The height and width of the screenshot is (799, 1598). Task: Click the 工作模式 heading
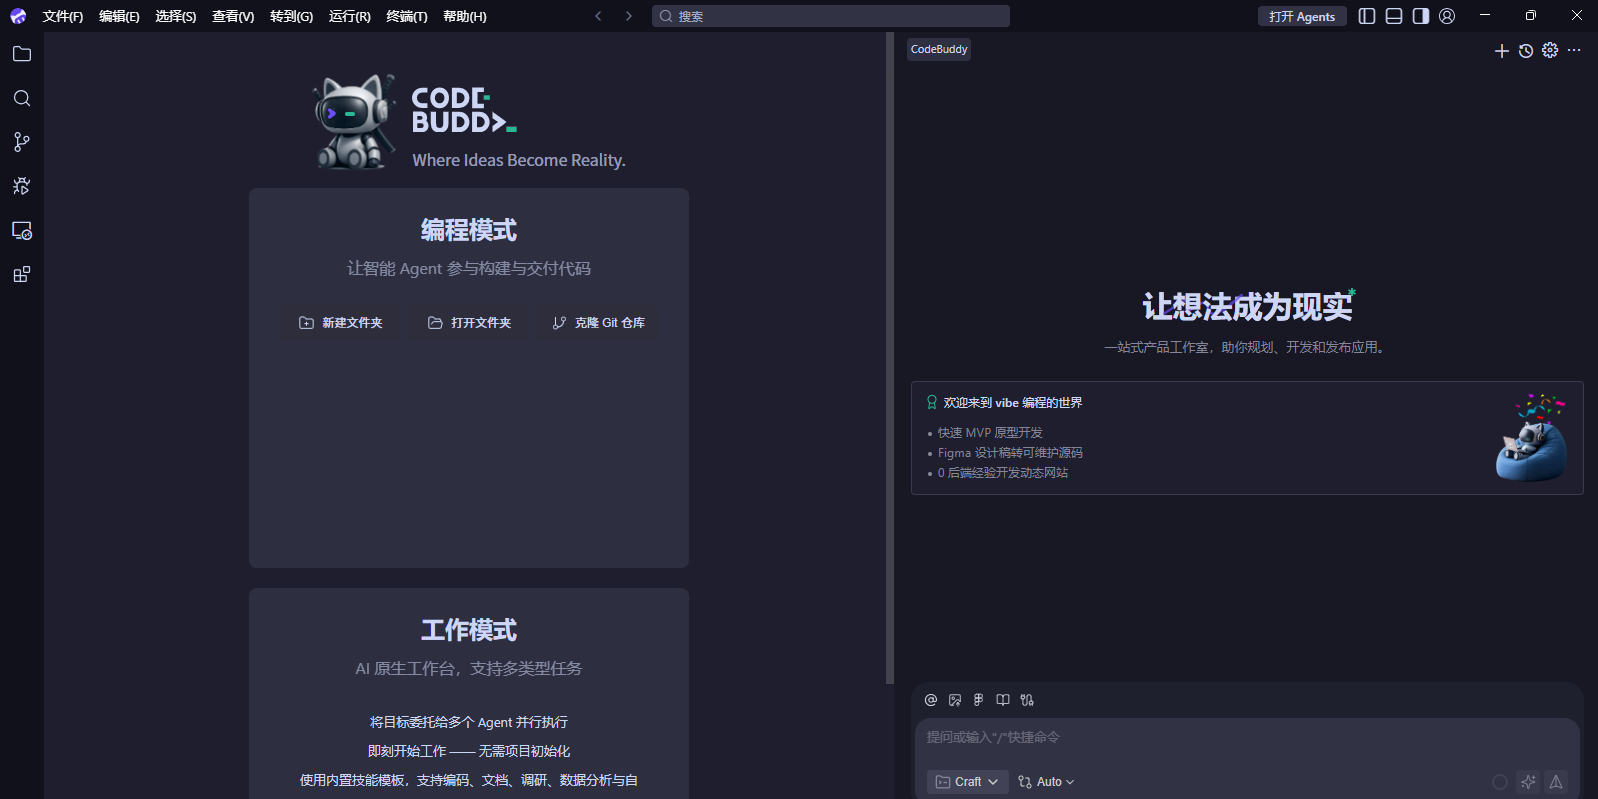469,630
